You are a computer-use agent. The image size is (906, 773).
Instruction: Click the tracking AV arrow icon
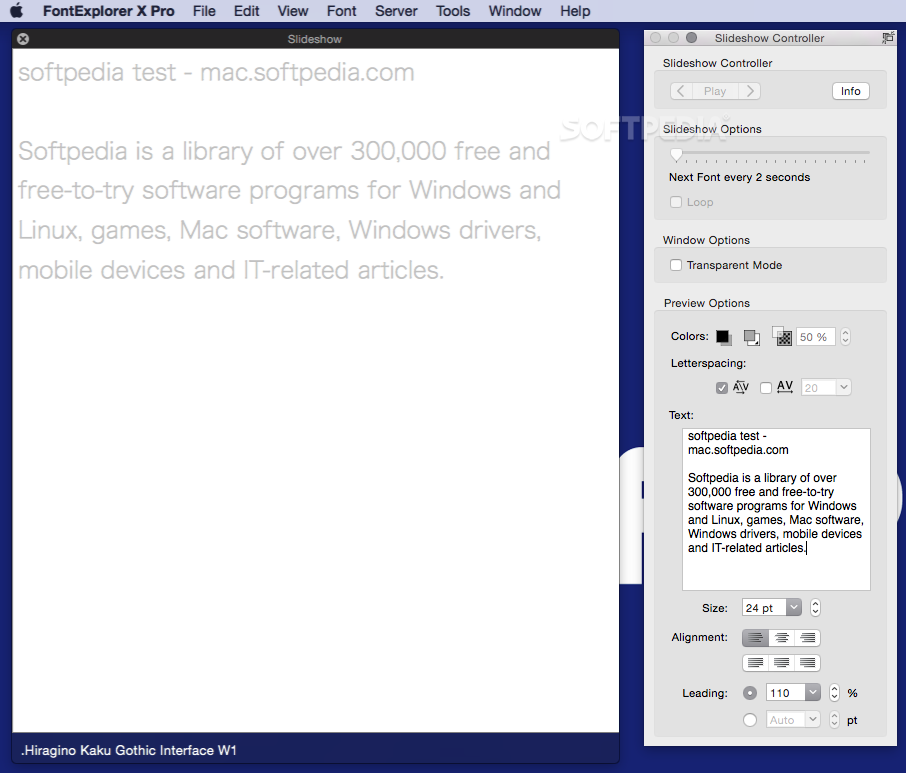785,386
